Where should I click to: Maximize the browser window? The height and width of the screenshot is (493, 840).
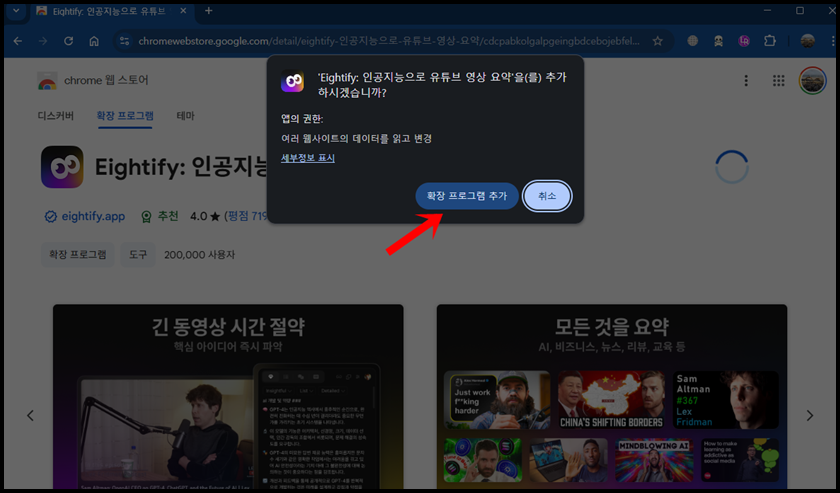point(800,11)
